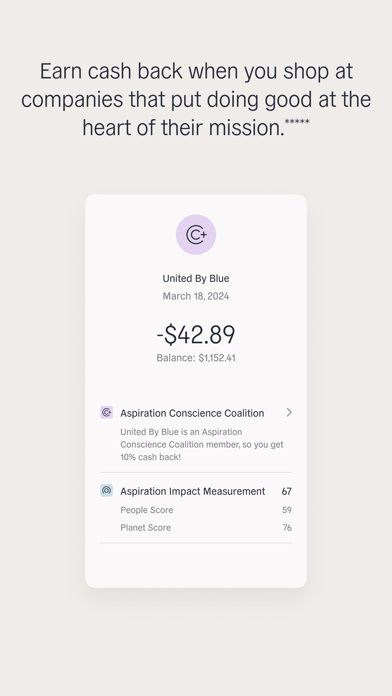
Task: Tap the Aspiration Impact Measurement heading
Action: click(193, 491)
